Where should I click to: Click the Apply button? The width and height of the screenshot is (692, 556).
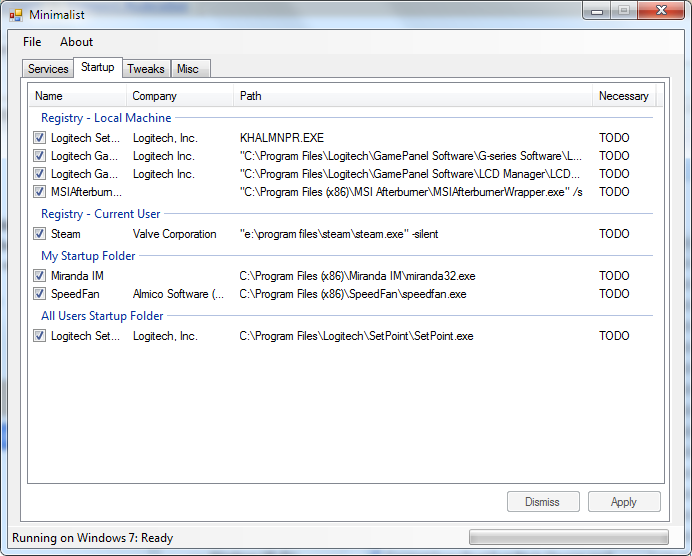click(x=624, y=502)
